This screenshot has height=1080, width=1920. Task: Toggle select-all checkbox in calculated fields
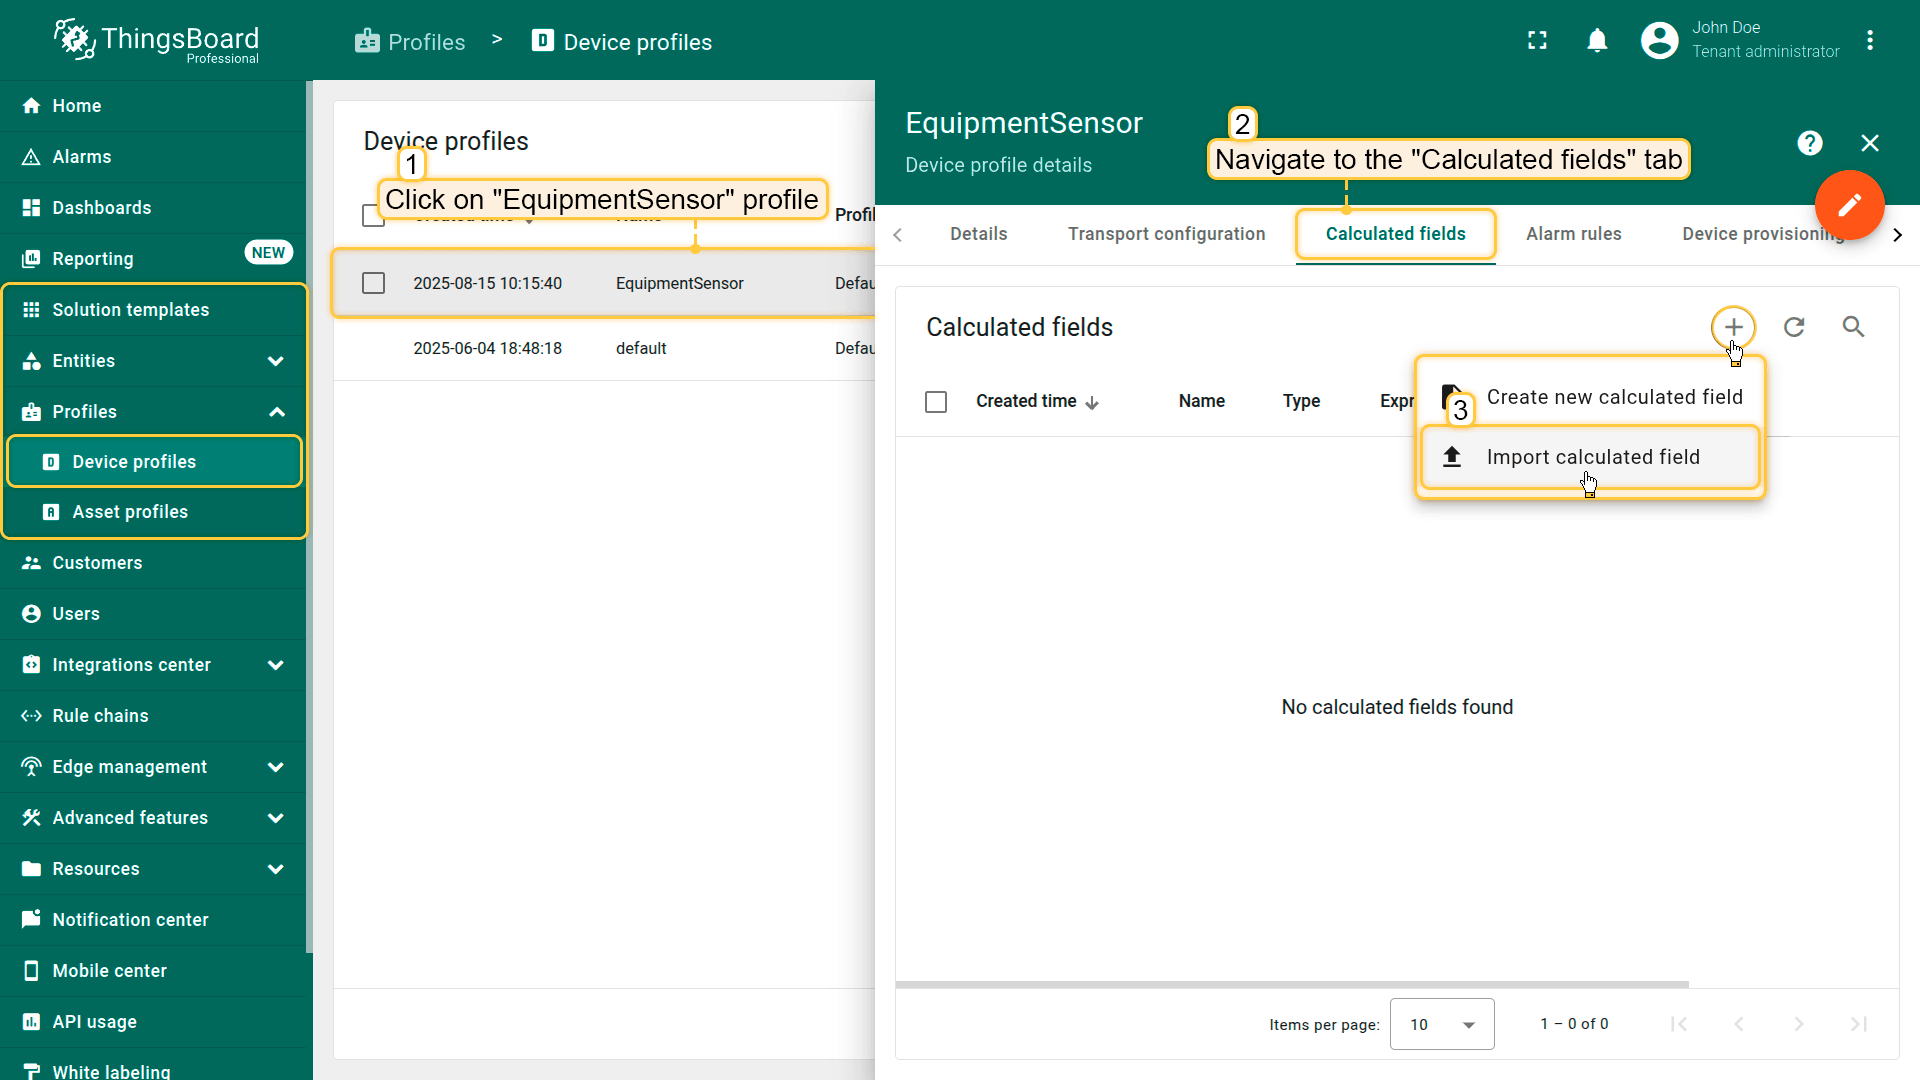936,402
